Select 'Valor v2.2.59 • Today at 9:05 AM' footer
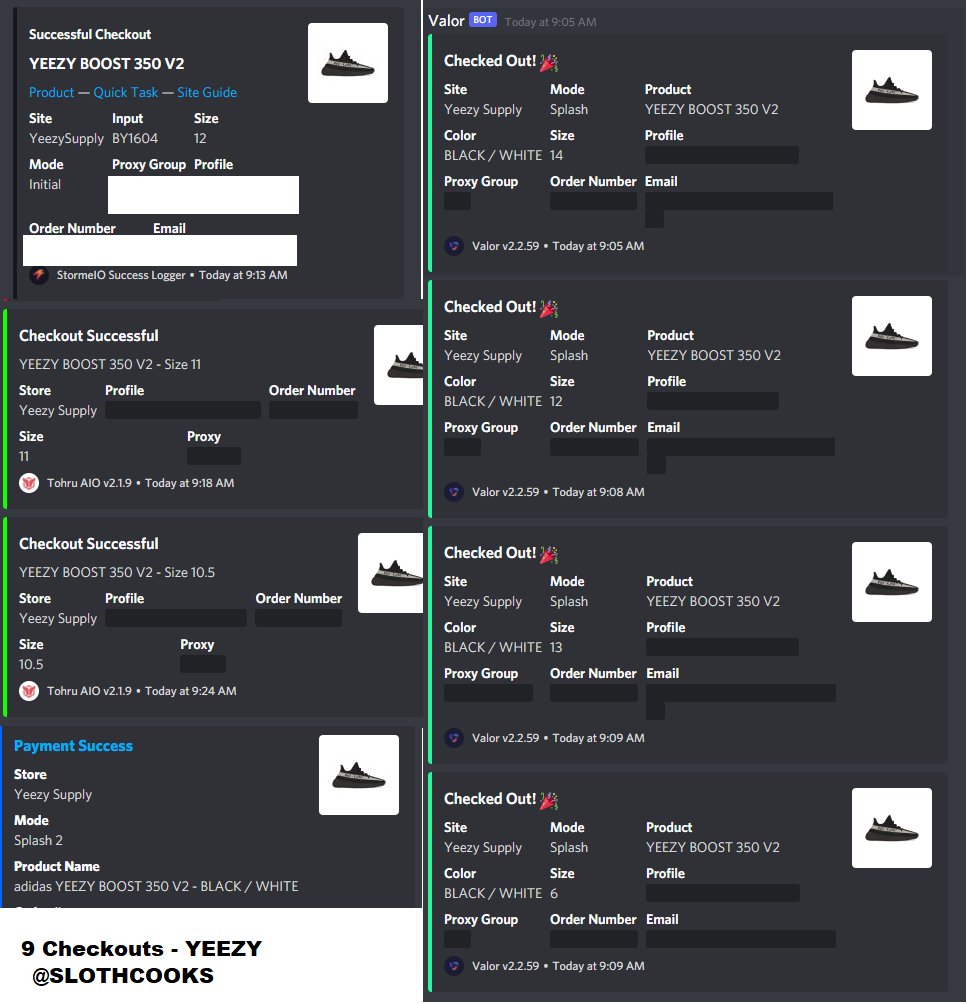This screenshot has height=1004, width=967. [558, 246]
